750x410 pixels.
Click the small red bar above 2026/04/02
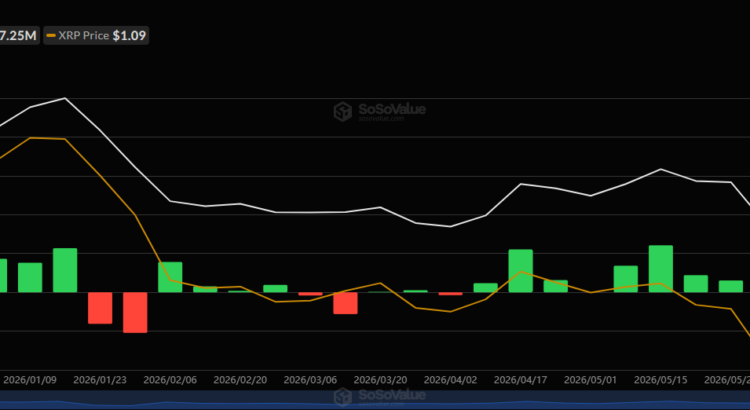point(451,294)
